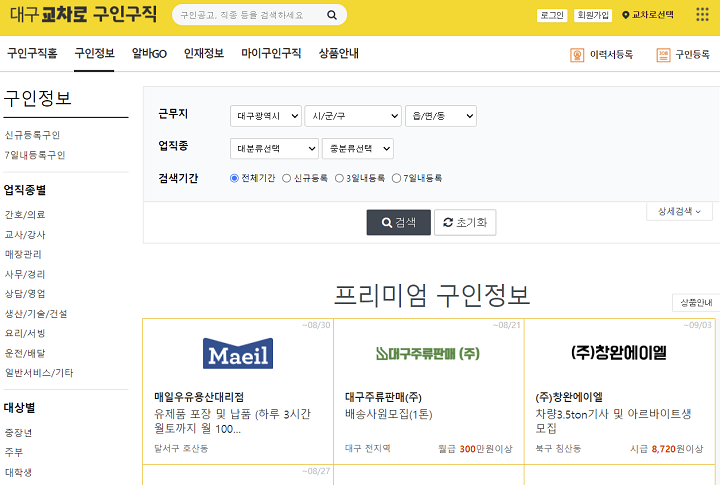Select 요리/서빙 job category
Screen dimensions: 720x485
click(x=25, y=333)
